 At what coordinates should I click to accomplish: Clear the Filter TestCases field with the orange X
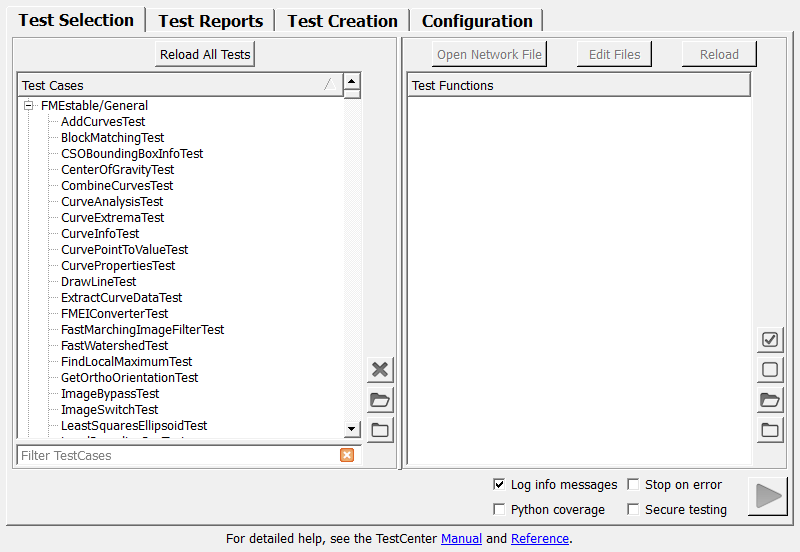(347, 456)
